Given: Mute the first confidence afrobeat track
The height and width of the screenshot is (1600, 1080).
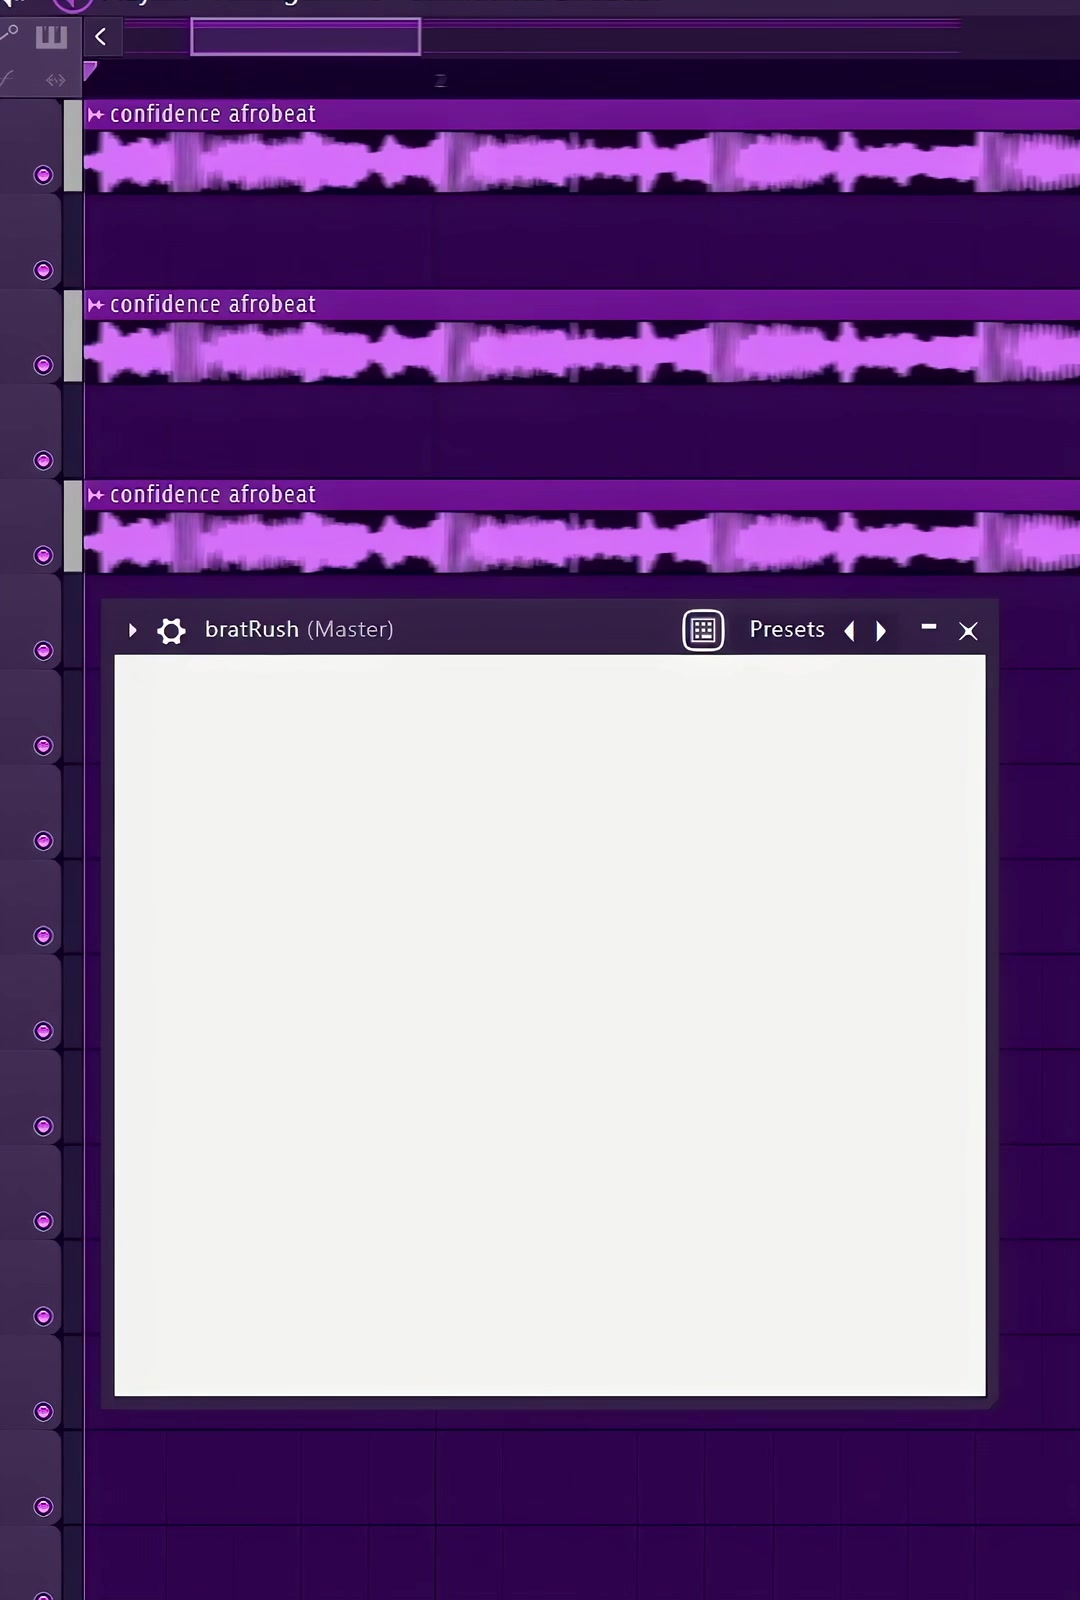Looking at the screenshot, I should pyautogui.click(x=43, y=175).
